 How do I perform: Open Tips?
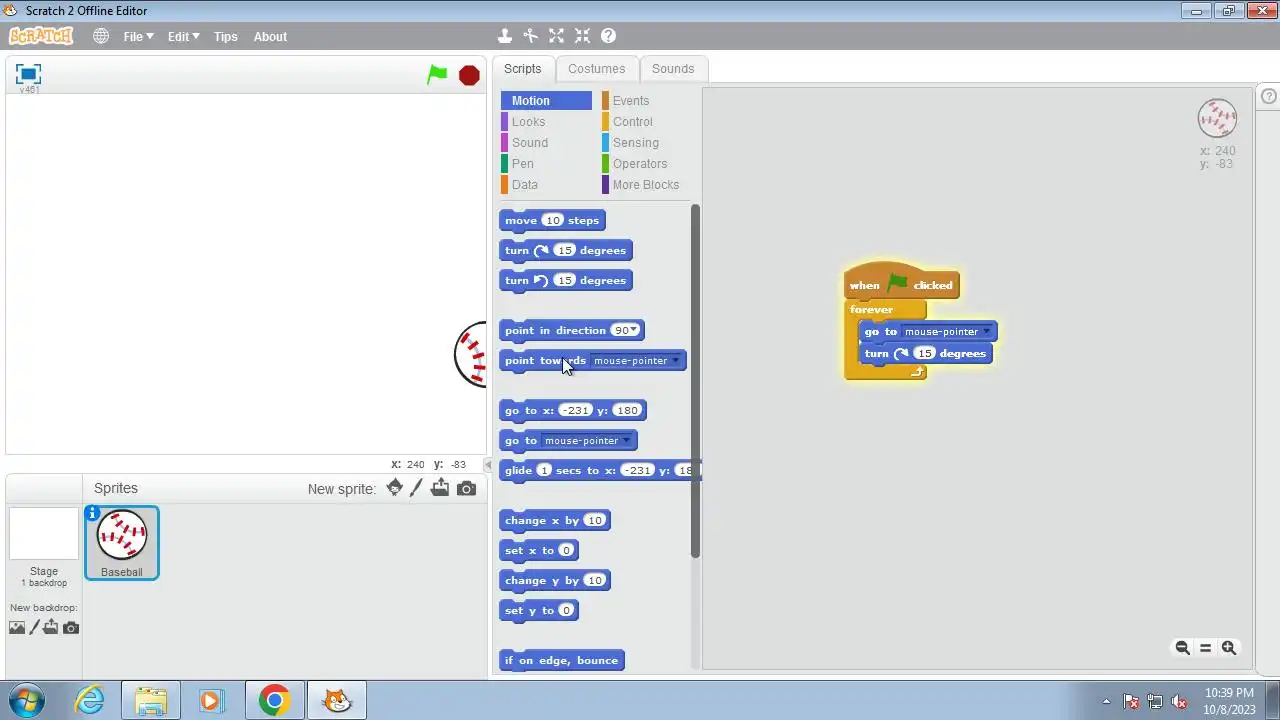click(226, 36)
